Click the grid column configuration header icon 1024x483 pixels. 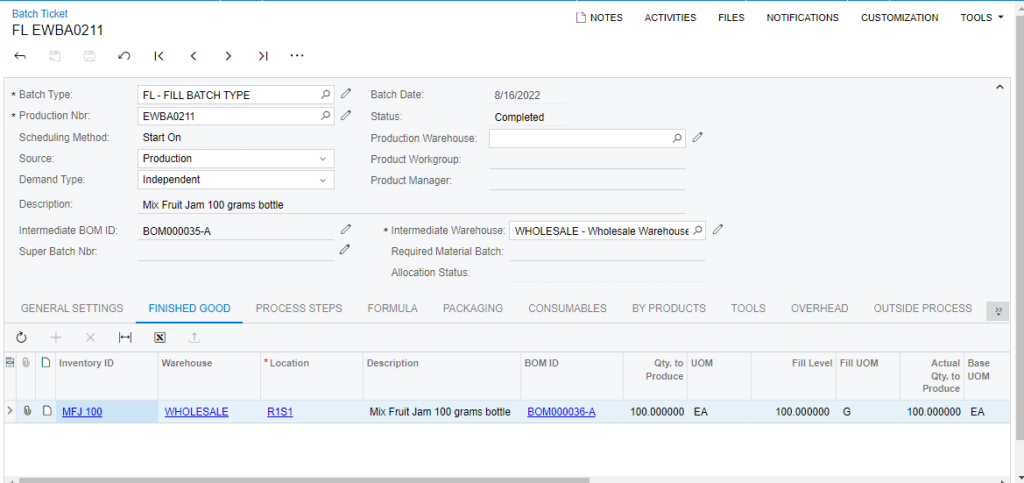tap(10, 363)
